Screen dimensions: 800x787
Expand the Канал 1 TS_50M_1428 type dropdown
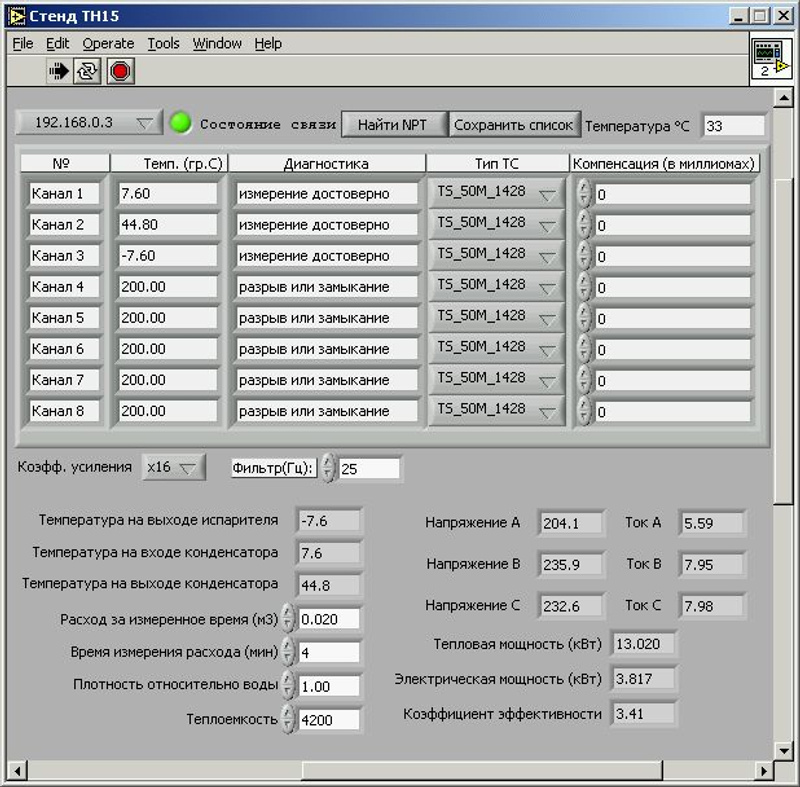[x=497, y=193]
